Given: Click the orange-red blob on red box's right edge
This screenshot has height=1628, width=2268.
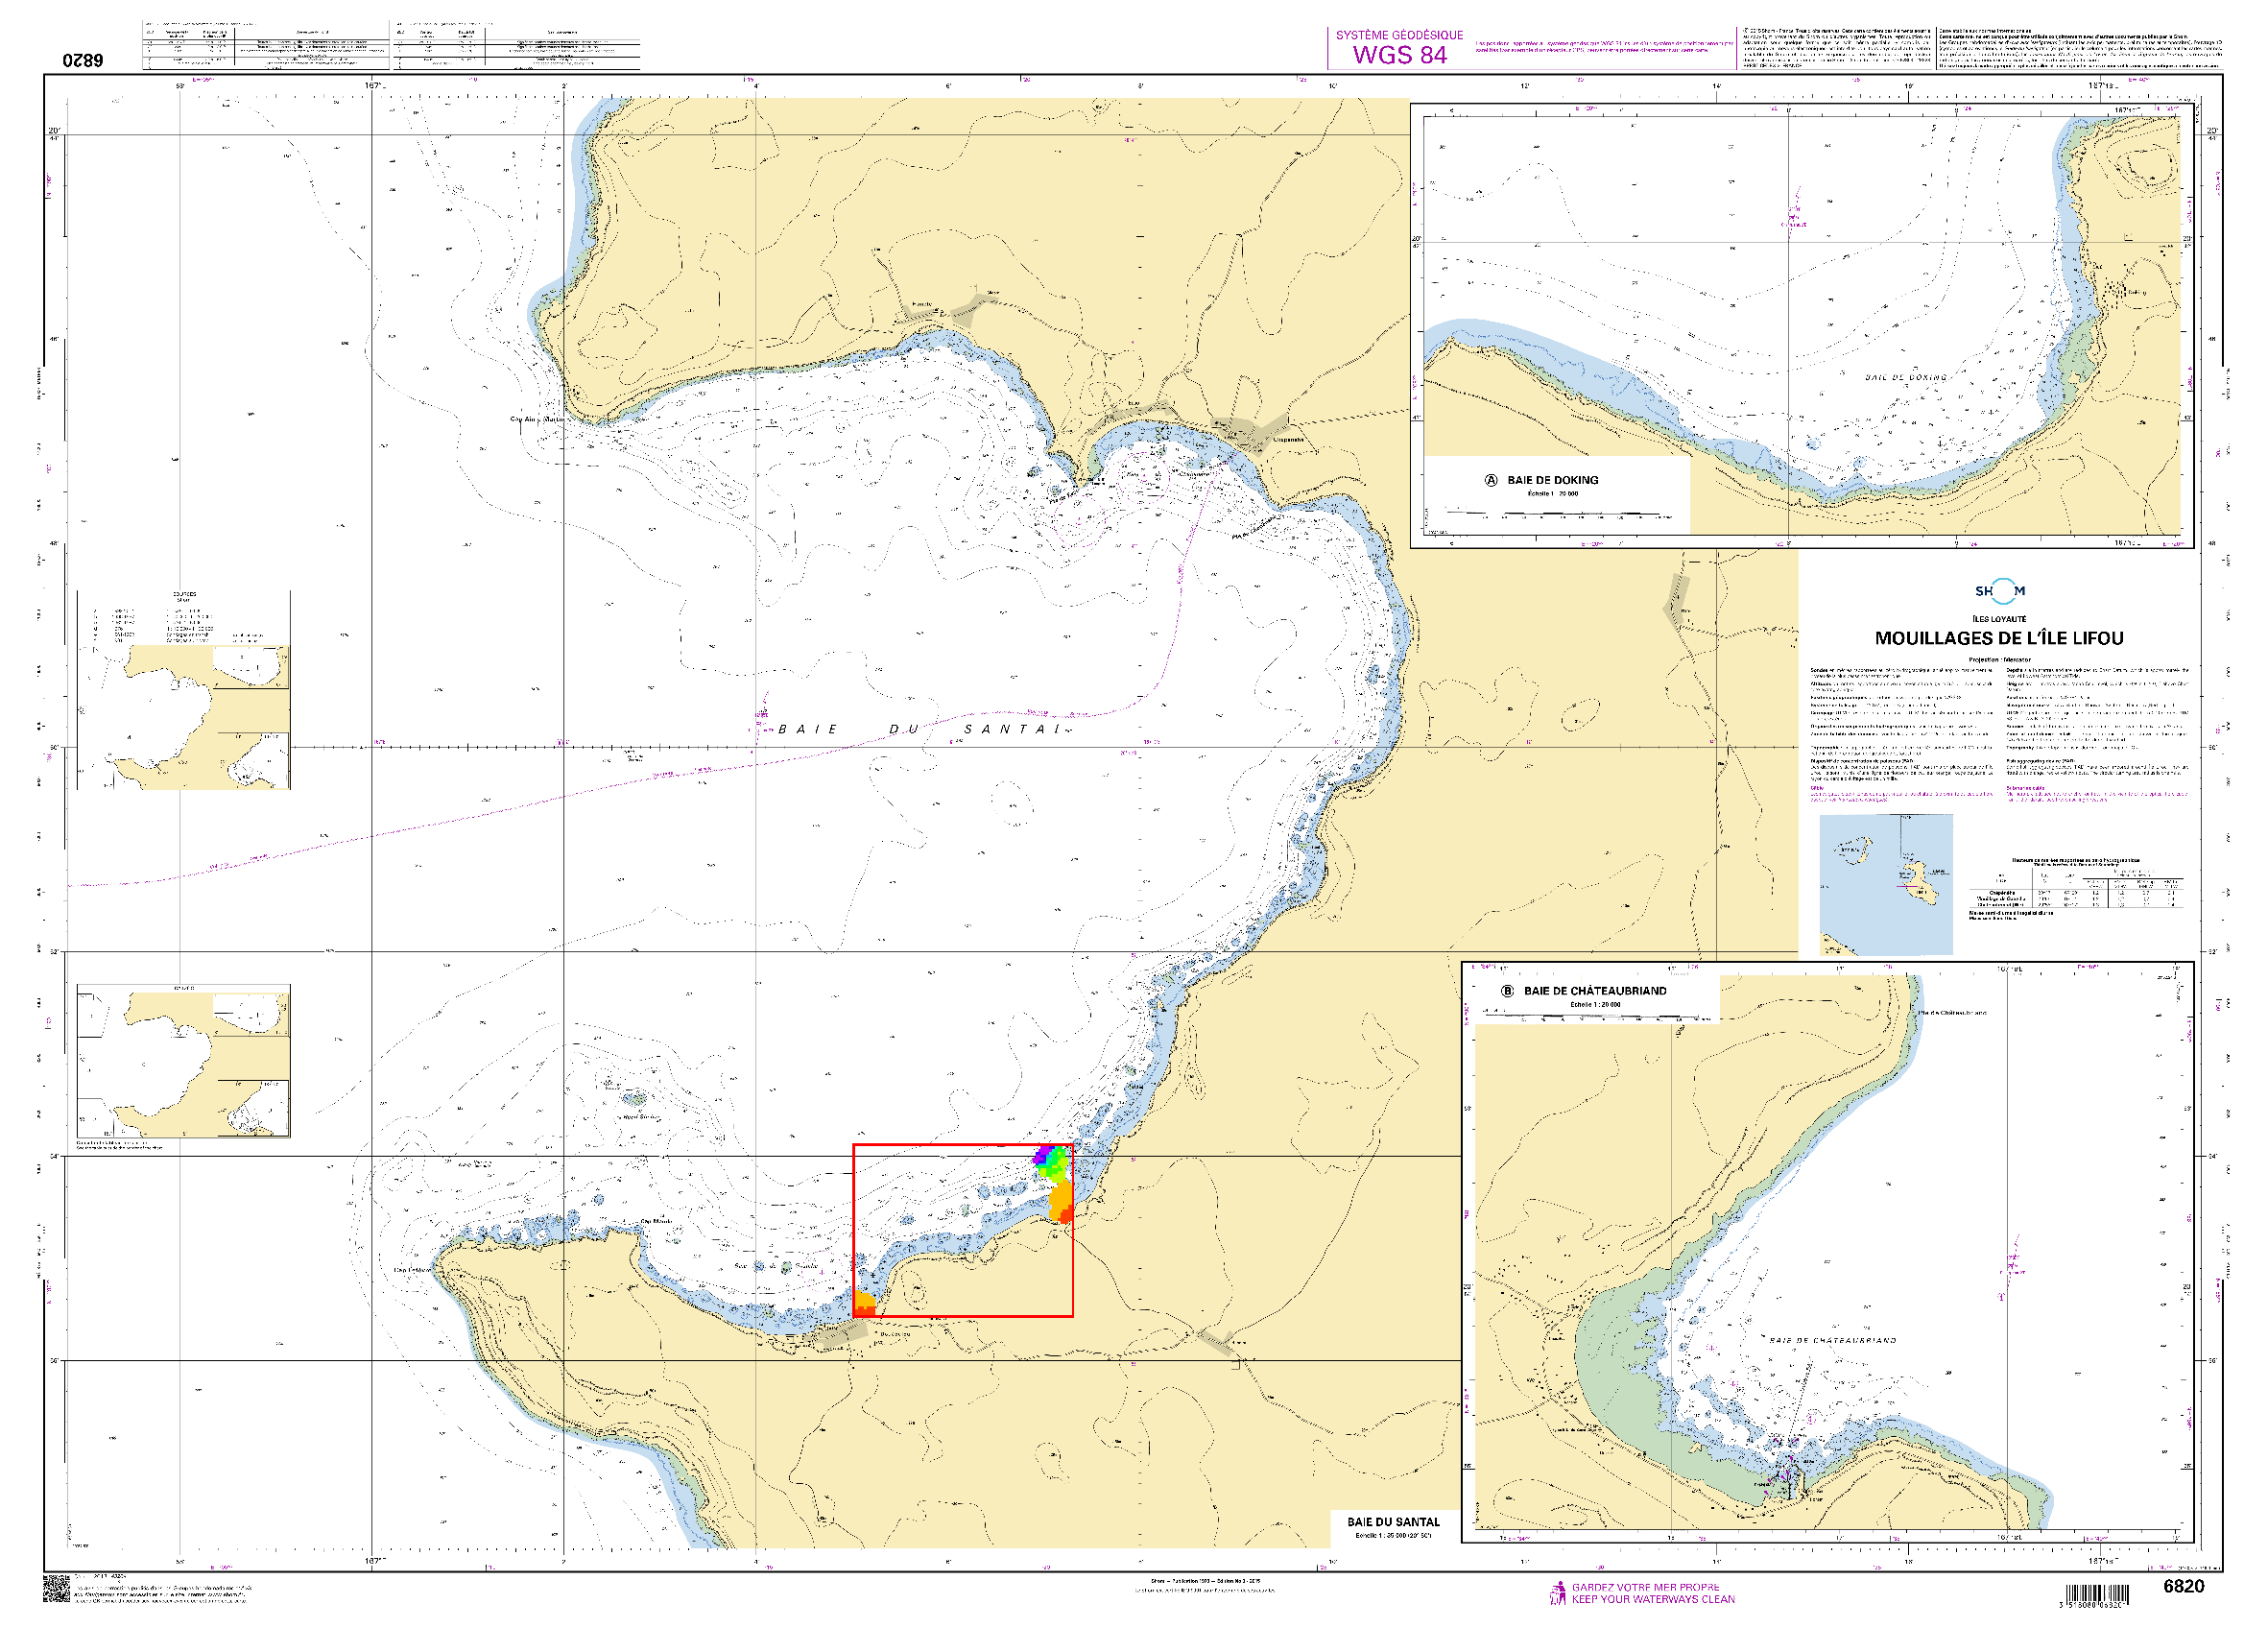Looking at the screenshot, I should pos(1062,1202).
